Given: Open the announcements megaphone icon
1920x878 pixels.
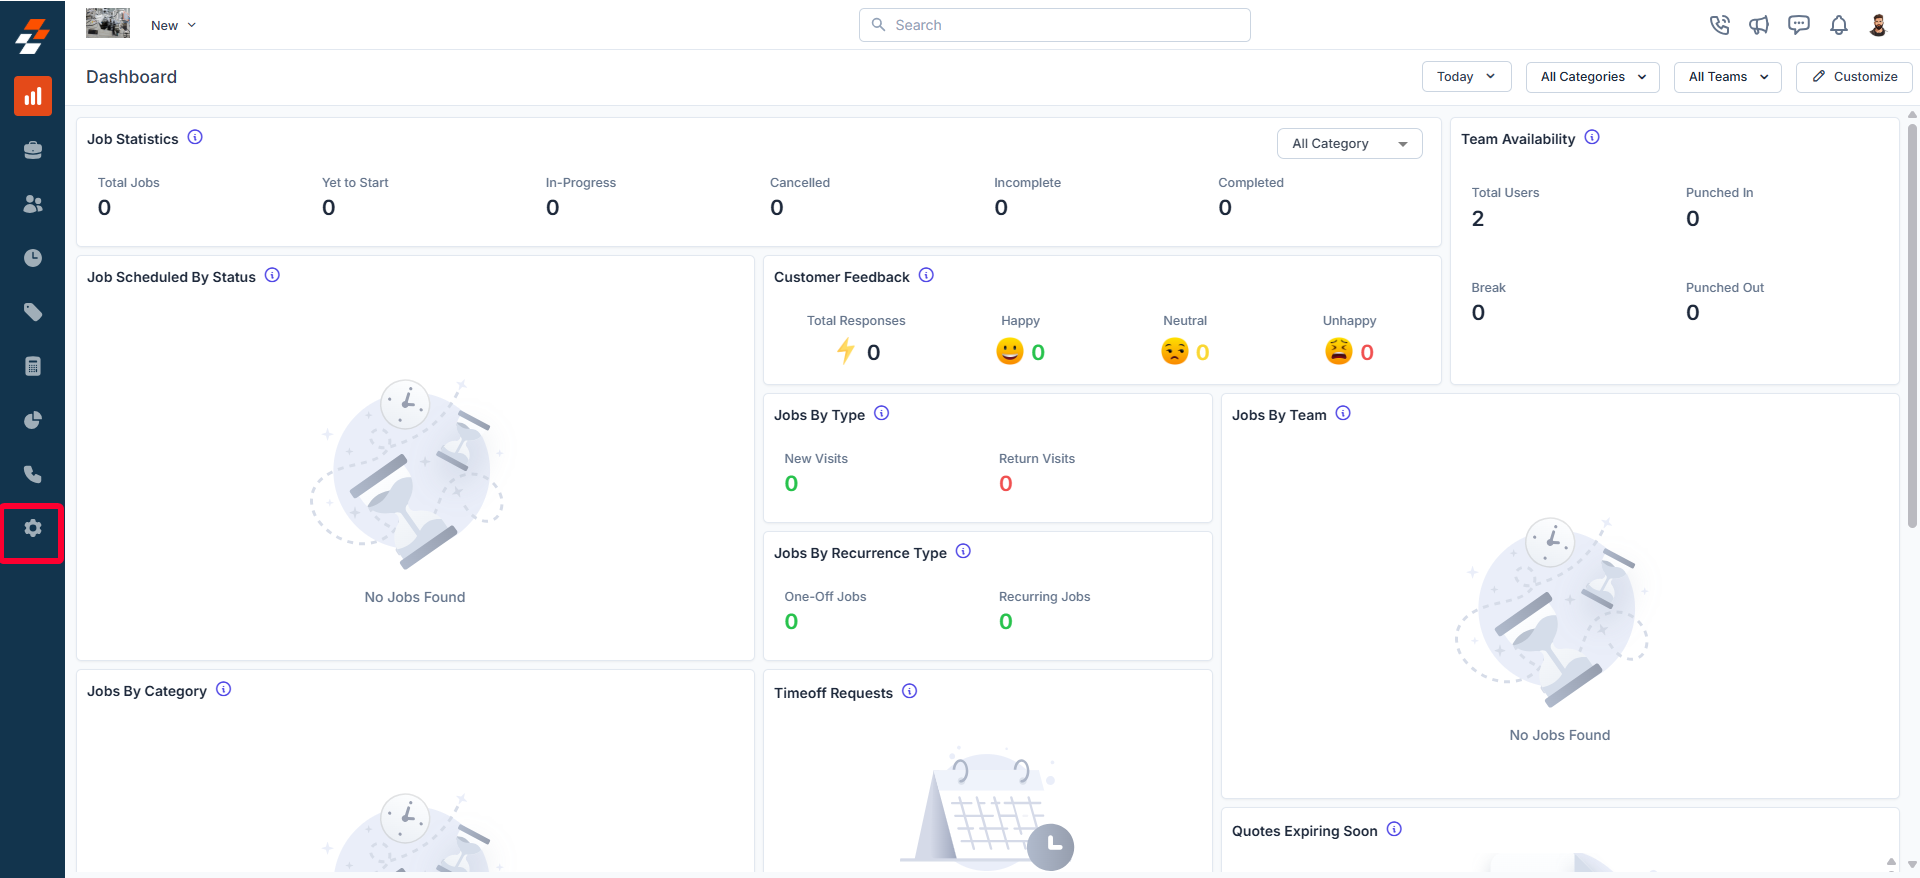Looking at the screenshot, I should click(1759, 25).
